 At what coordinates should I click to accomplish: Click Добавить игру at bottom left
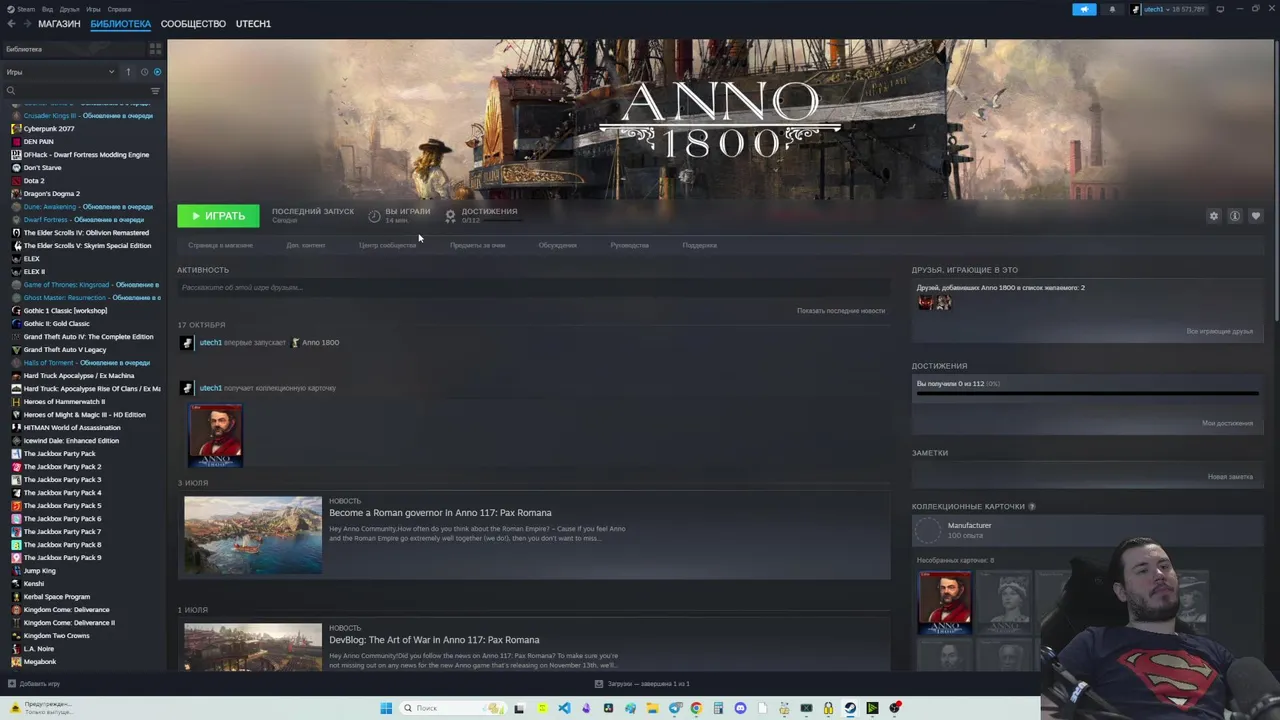34,684
